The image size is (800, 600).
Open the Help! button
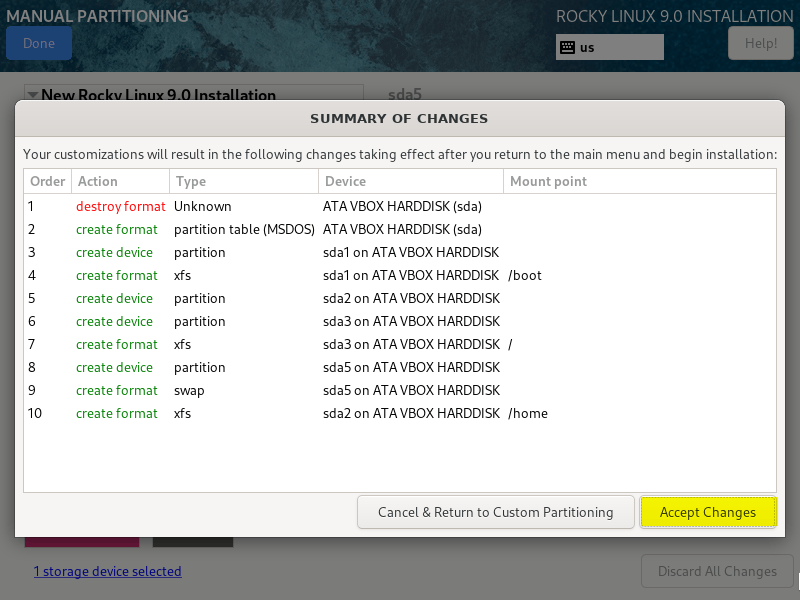[760, 43]
